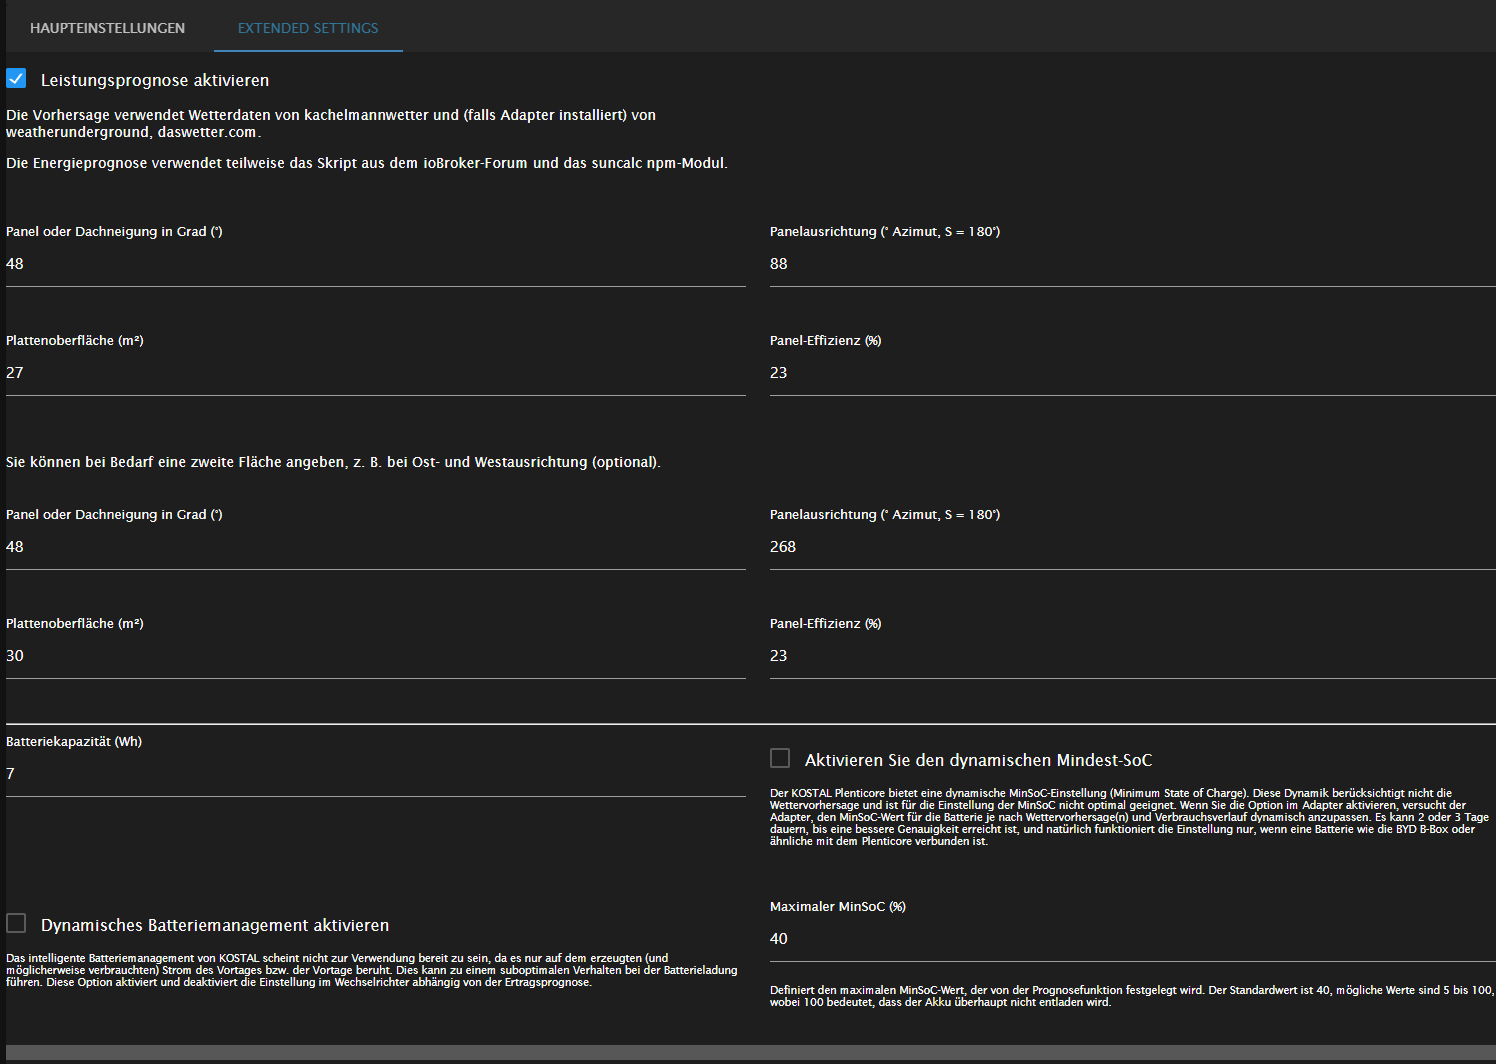Click the Maximaler MinSoC (%) label
This screenshot has width=1496, height=1064.
coord(838,907)
